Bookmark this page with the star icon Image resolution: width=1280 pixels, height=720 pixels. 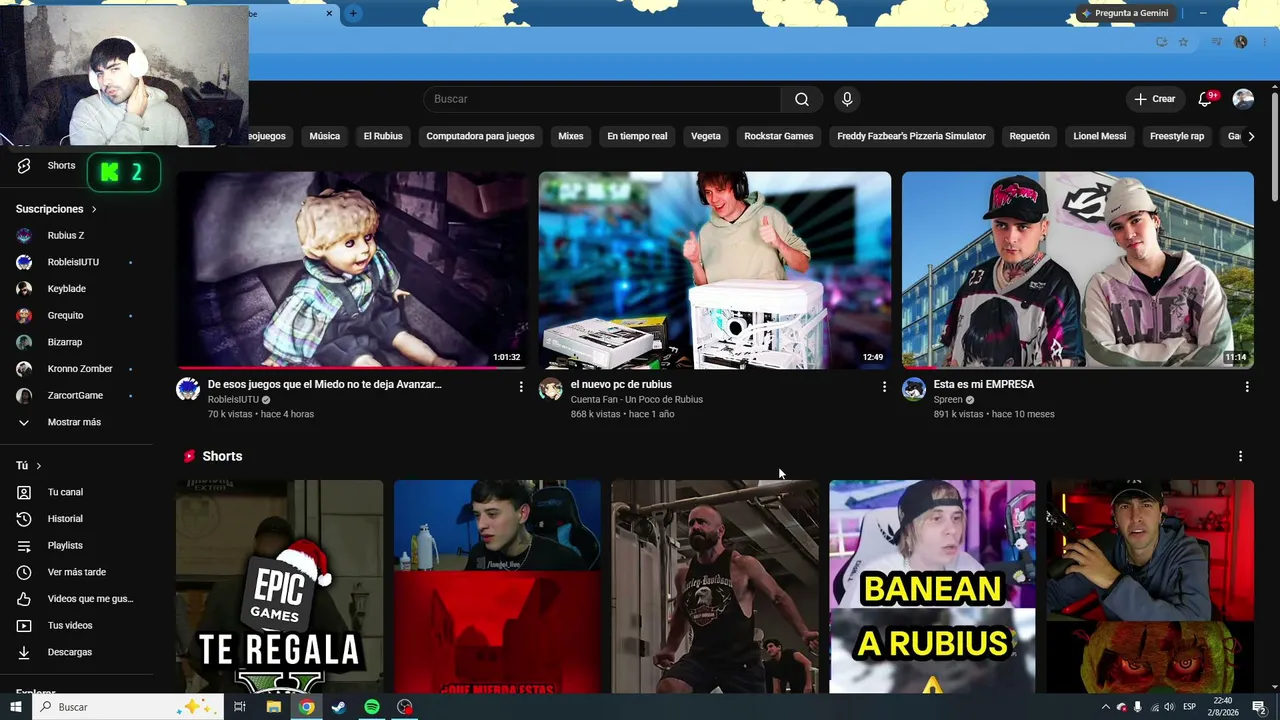pyautogui.click(x=1183, y=42)
